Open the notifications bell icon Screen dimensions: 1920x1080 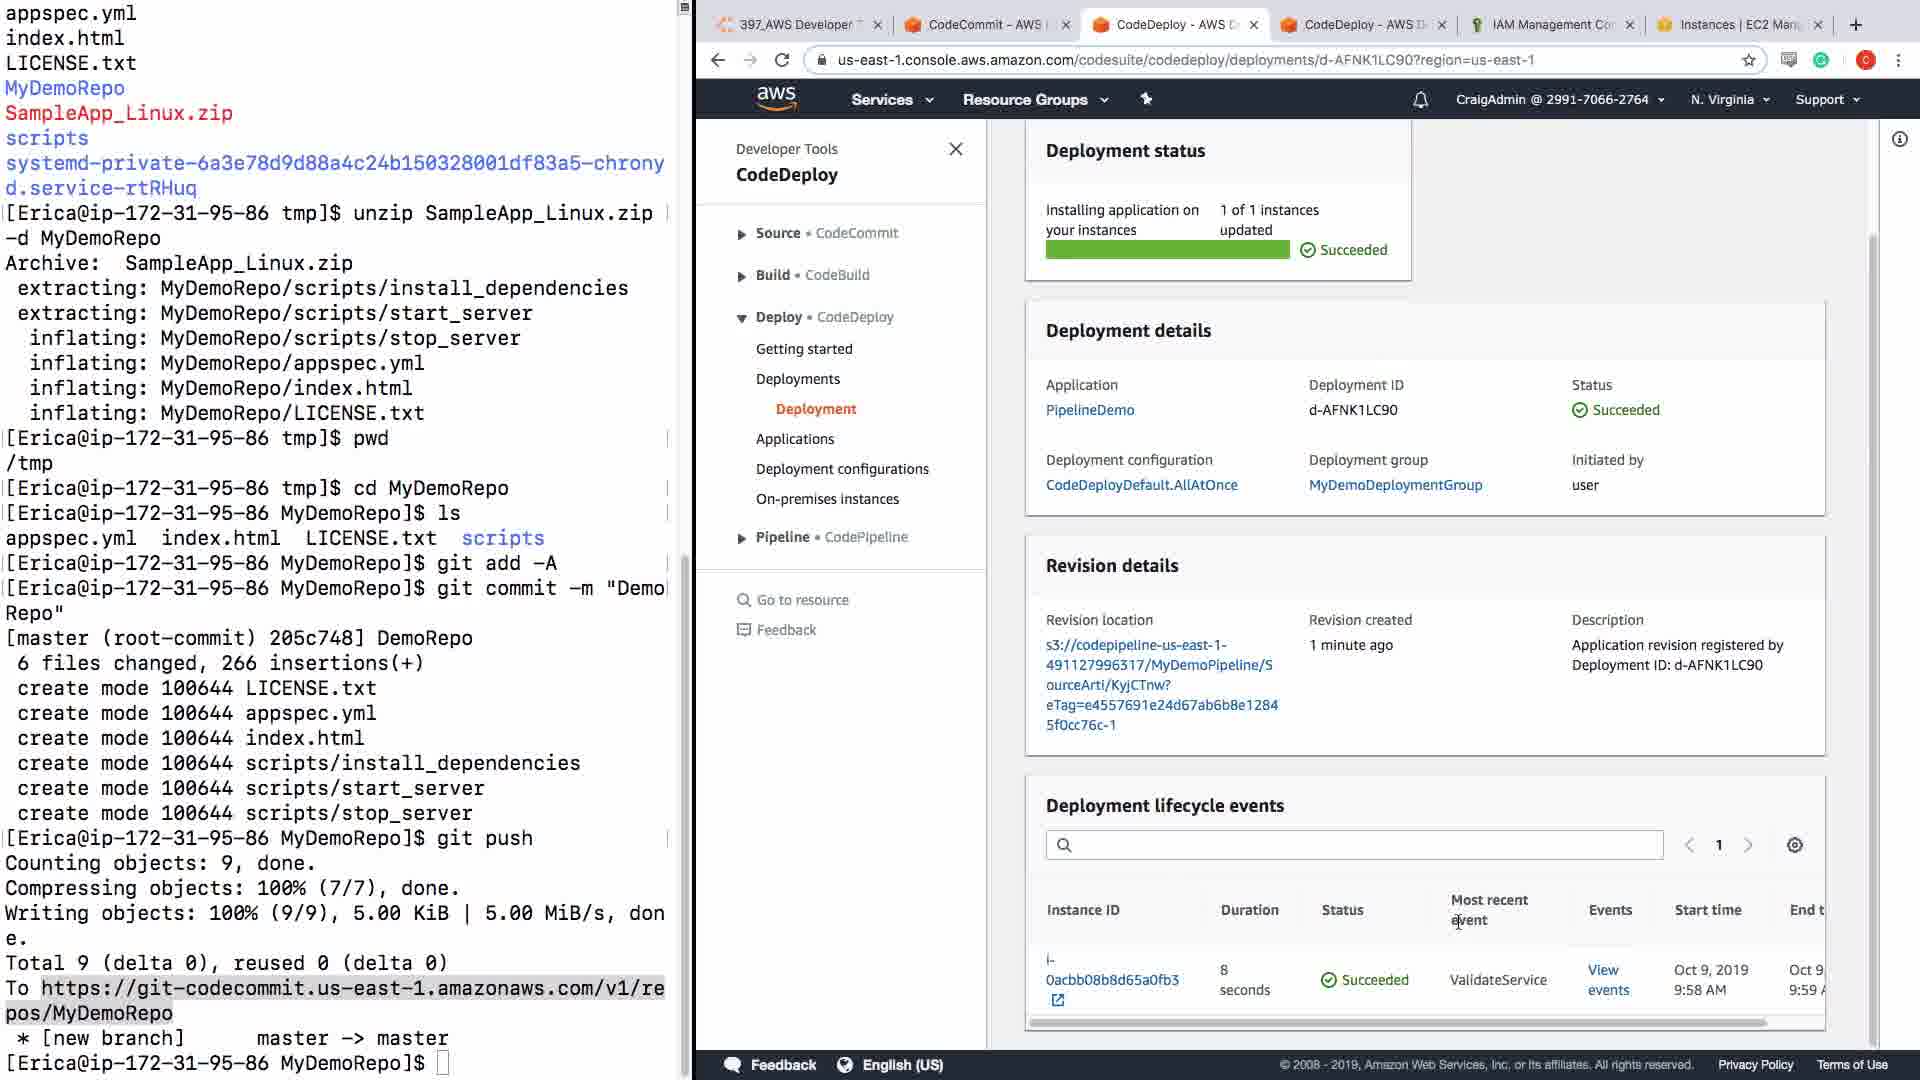point(1420,100)
